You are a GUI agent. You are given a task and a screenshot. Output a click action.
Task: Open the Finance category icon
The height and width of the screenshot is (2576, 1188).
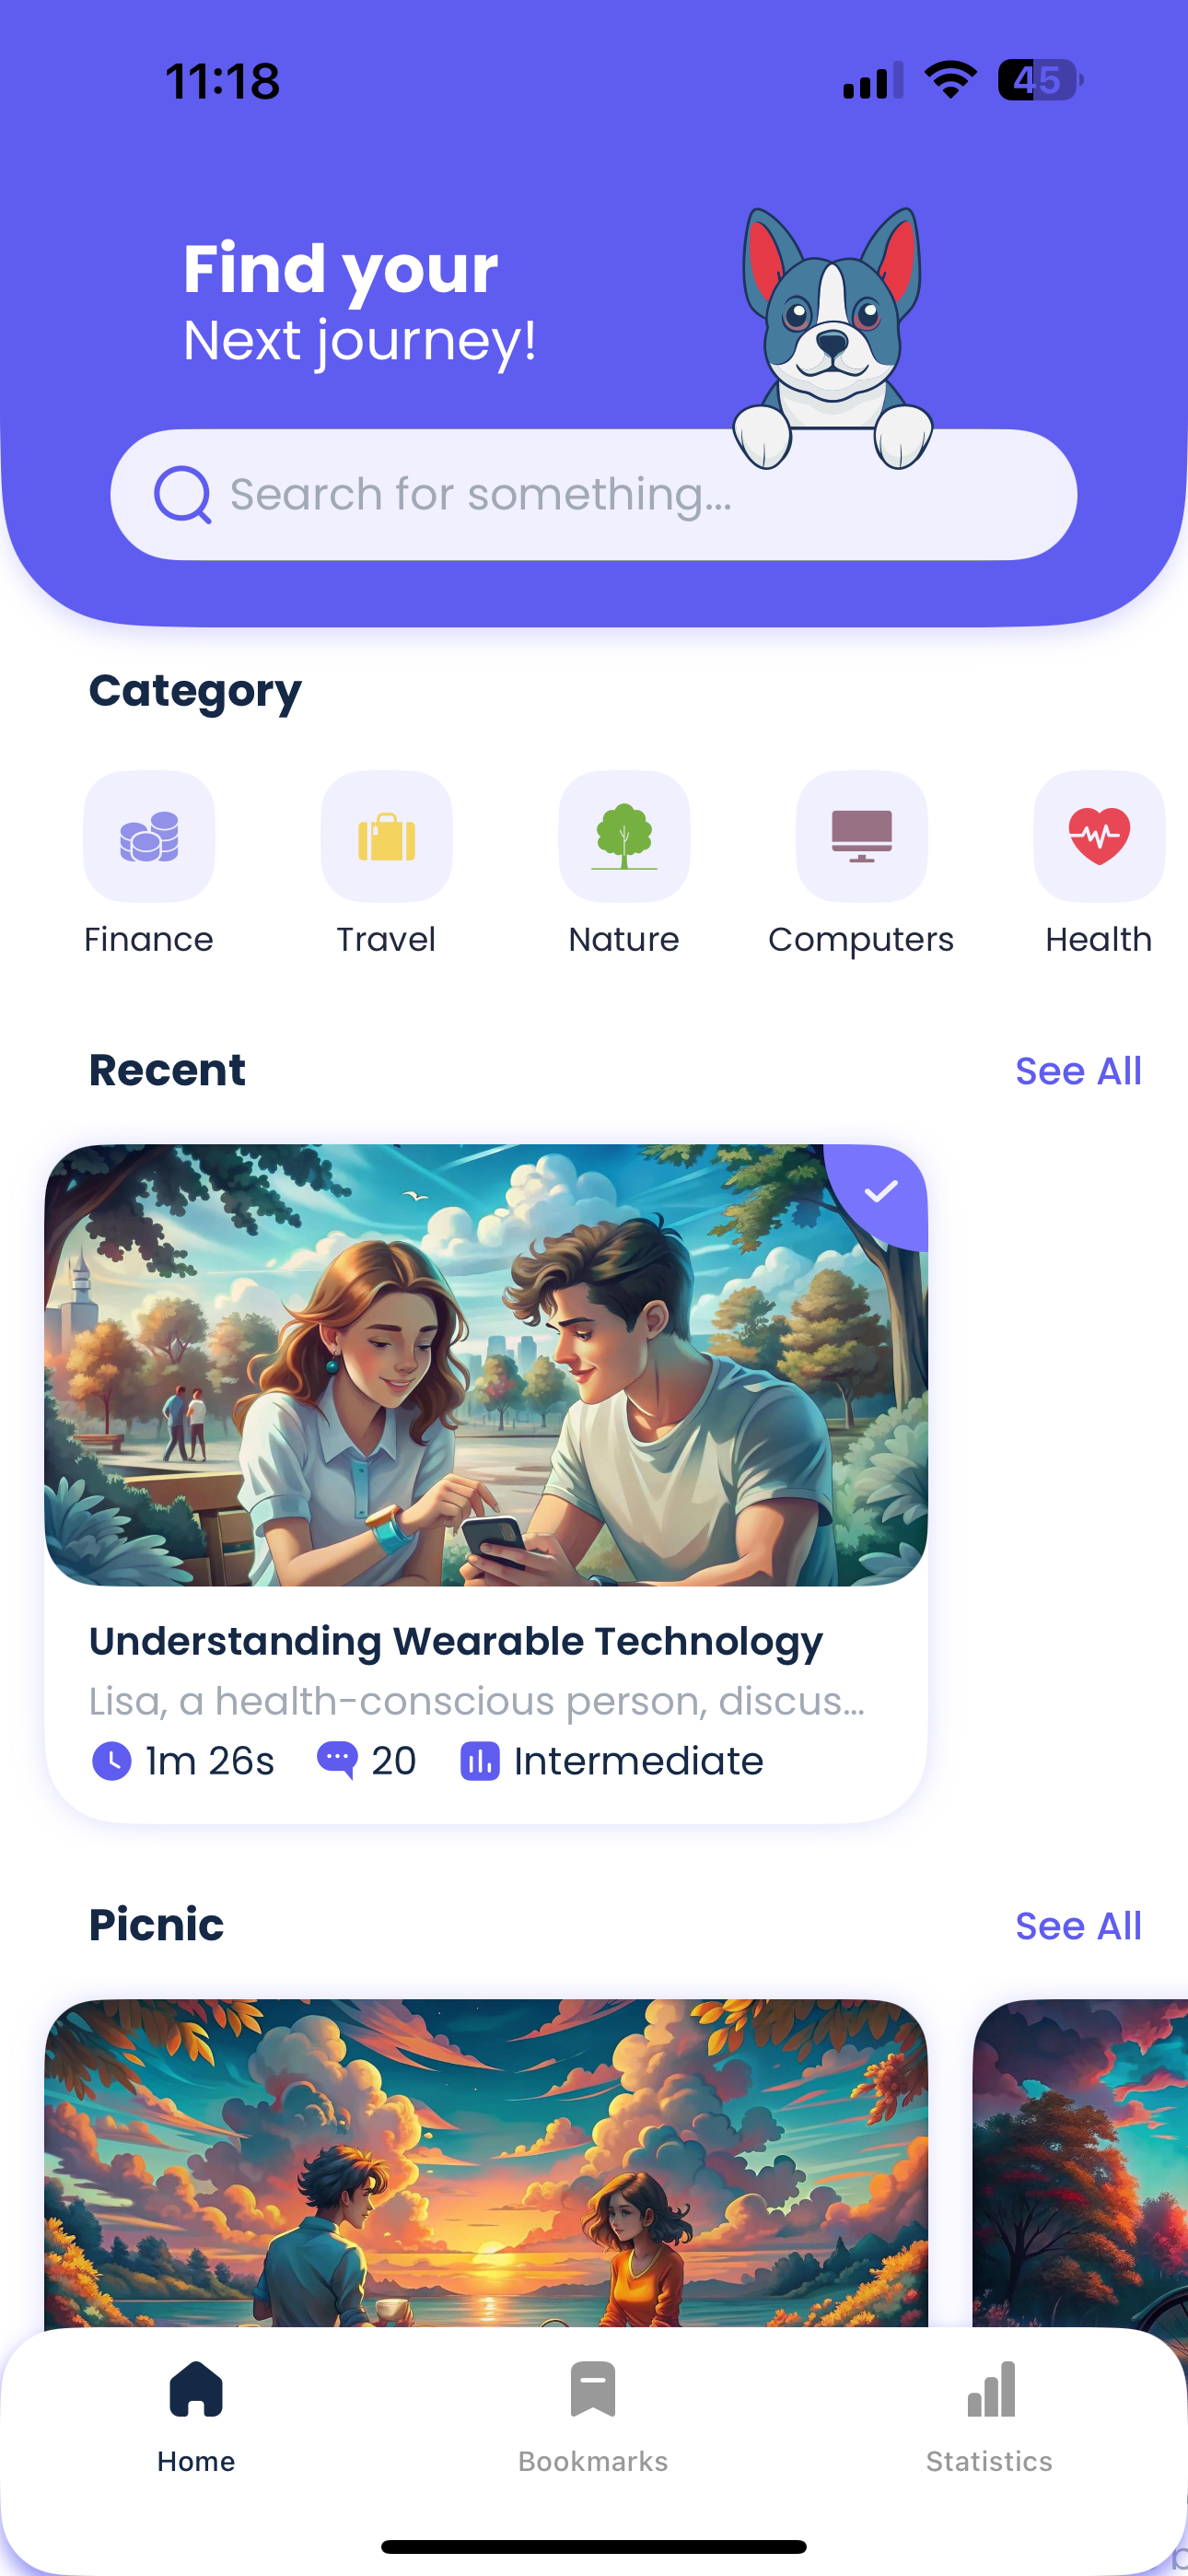pyautogui.click(x=149, y=836)
